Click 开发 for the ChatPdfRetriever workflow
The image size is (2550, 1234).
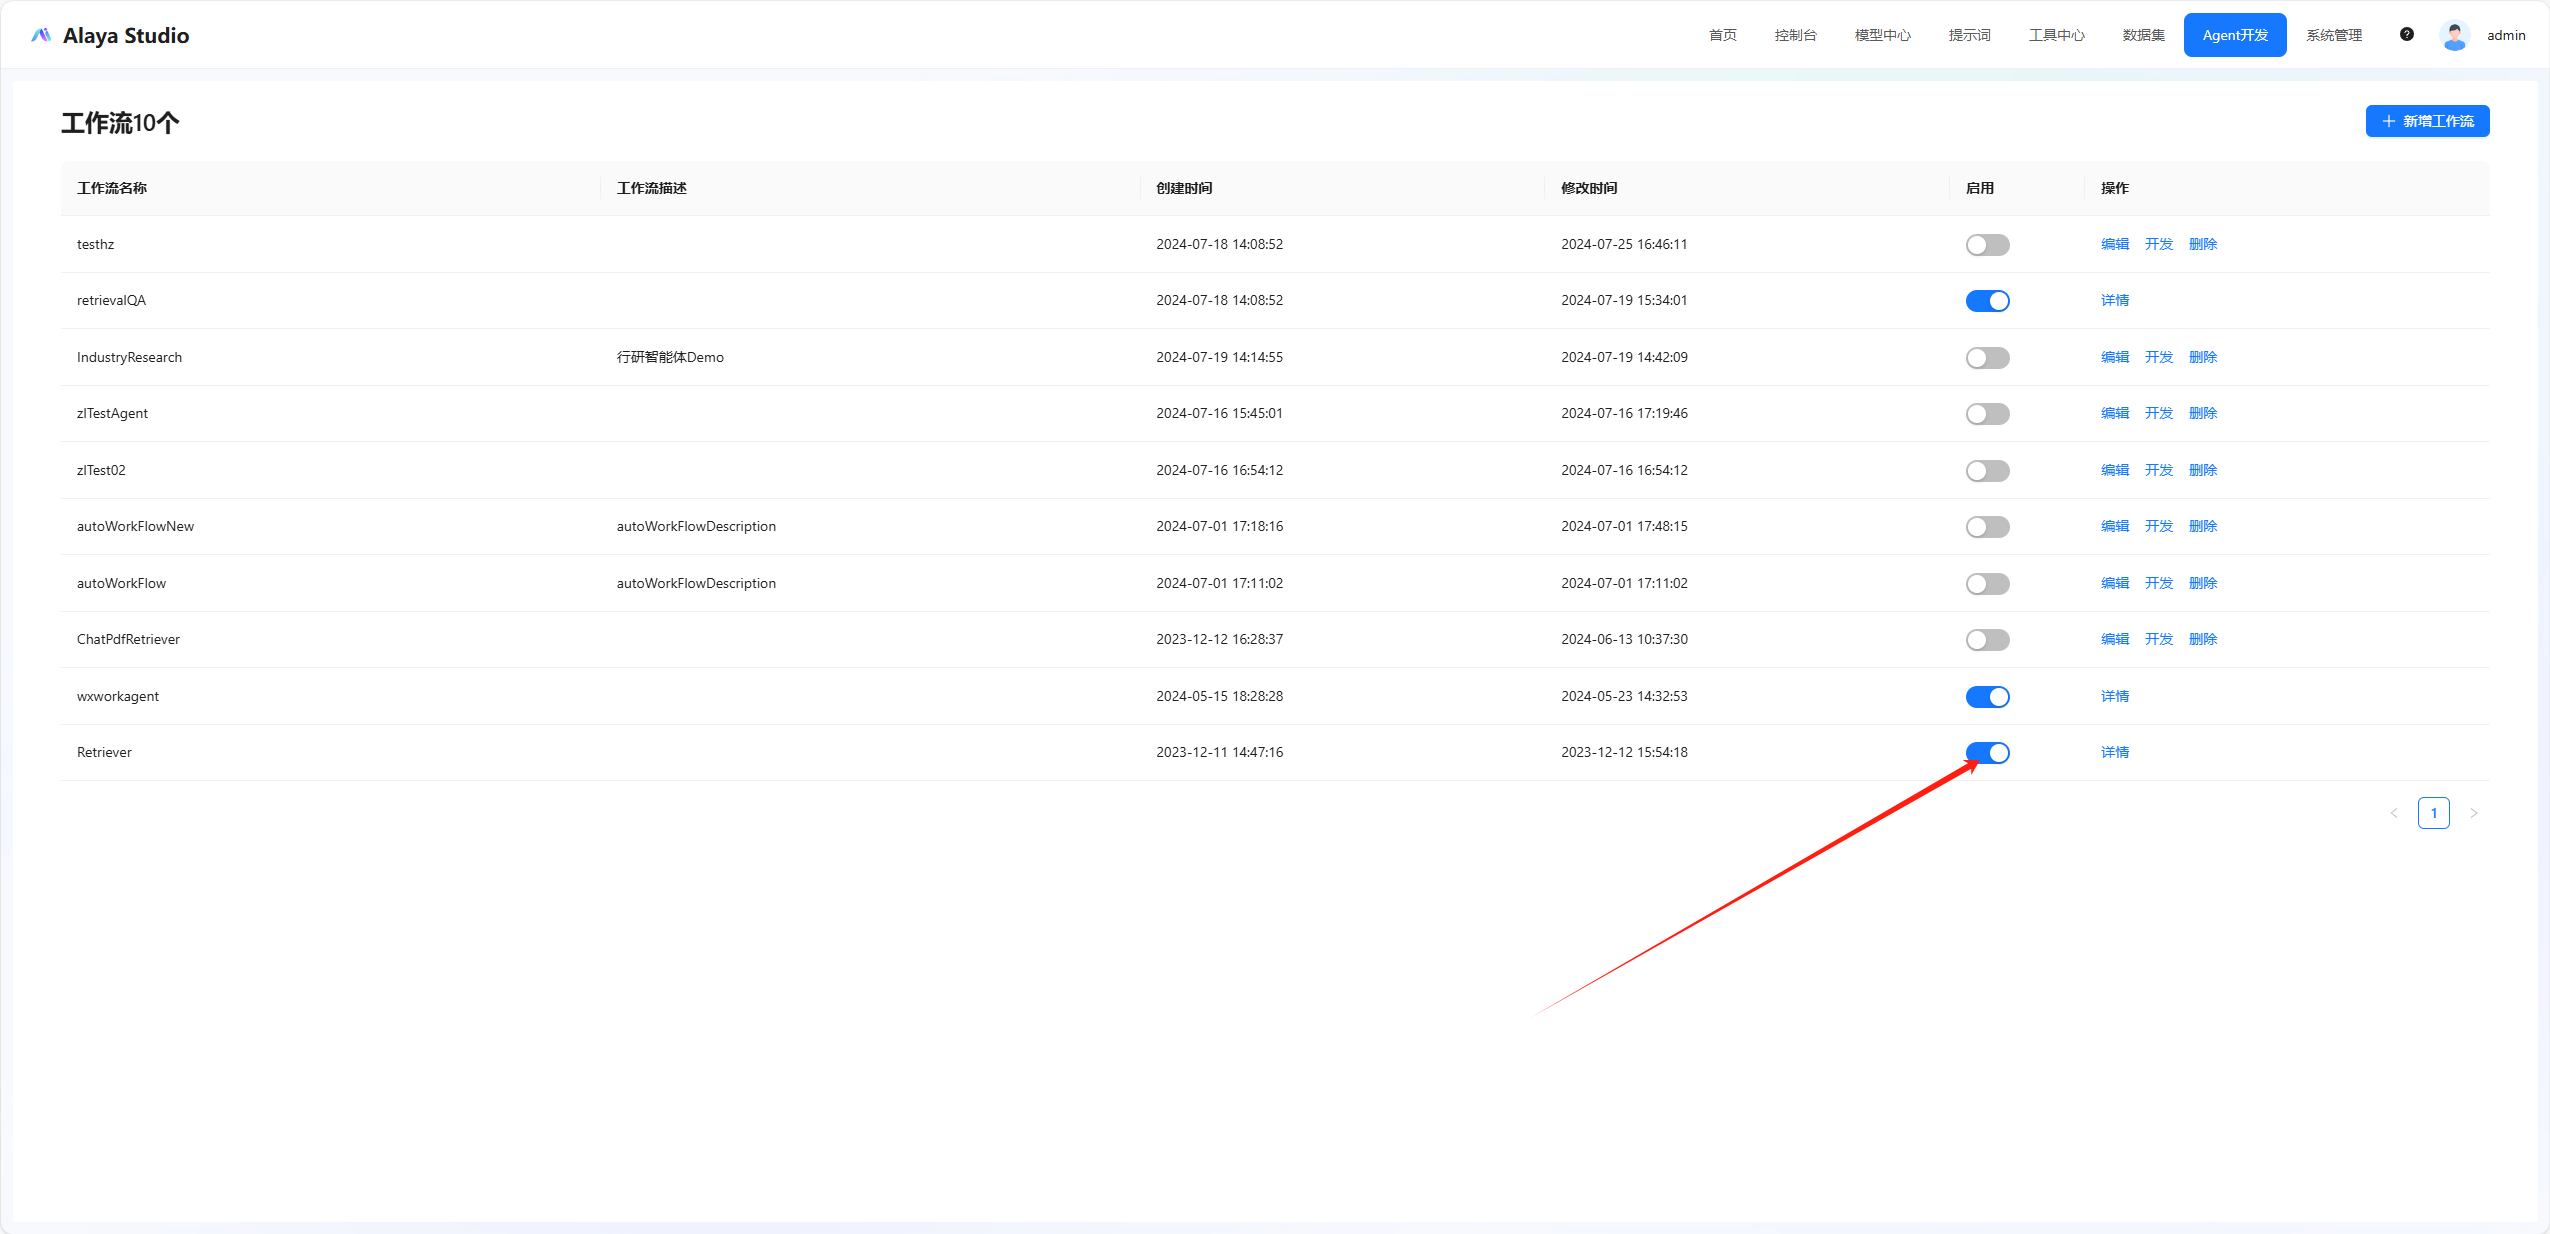tap(2158, 639)
